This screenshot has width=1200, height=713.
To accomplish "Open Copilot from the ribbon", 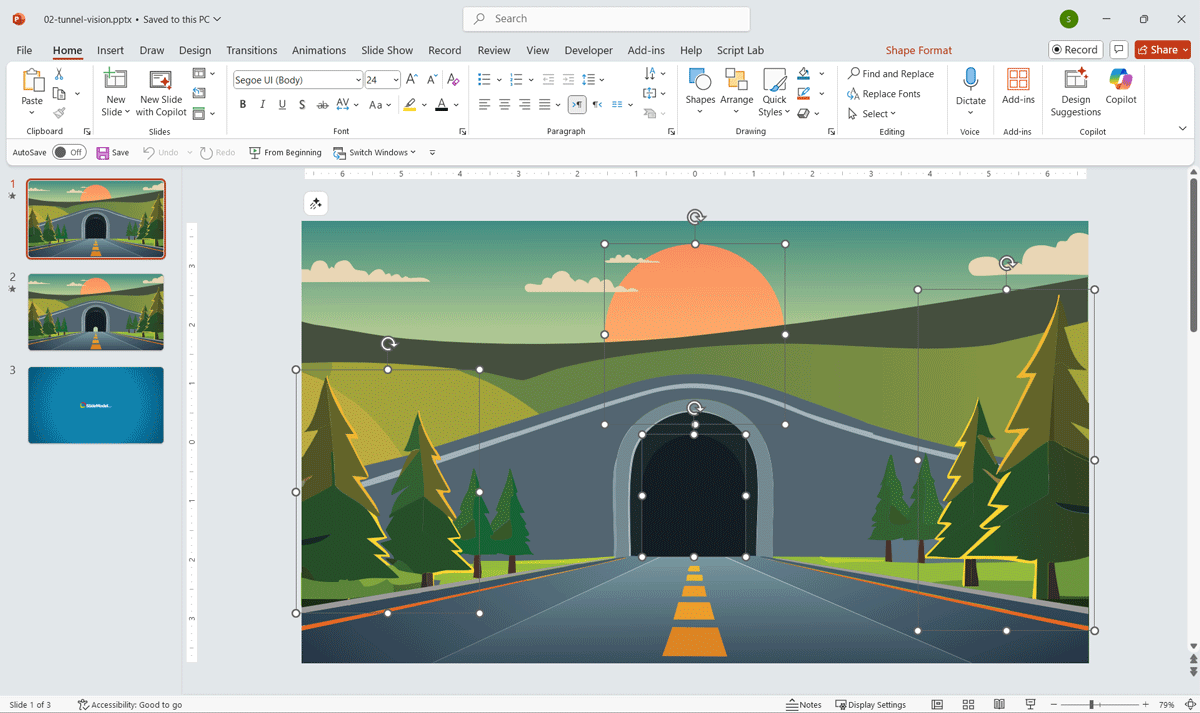I will click(x=1120, y=87).
